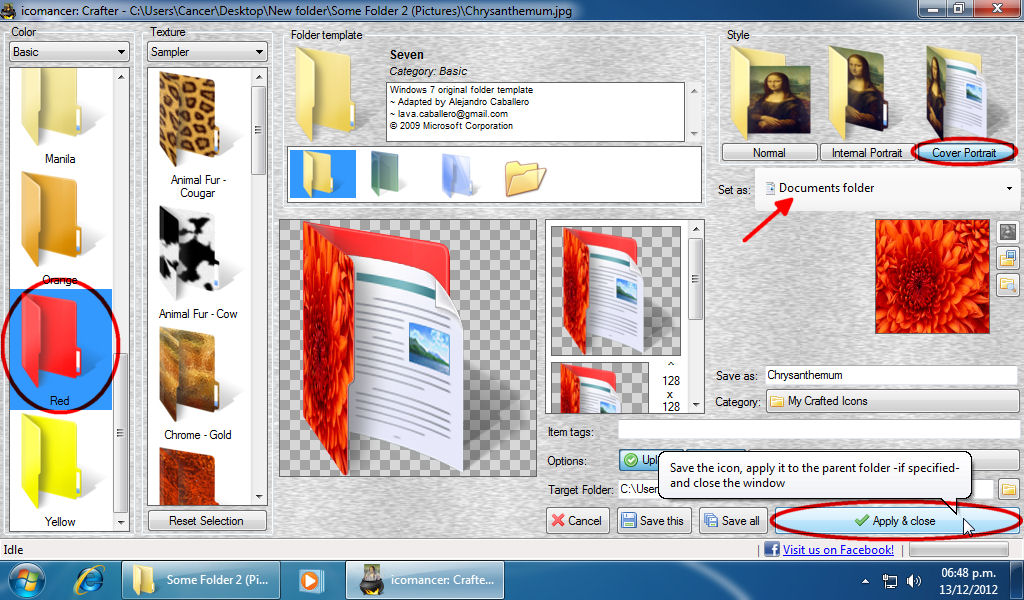Open the Visit us on Facebook link
Viewport: 1024px width, 600px height.
839,550
